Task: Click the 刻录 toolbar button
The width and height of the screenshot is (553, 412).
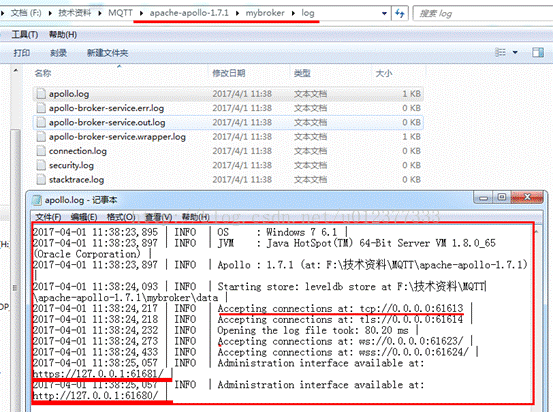Action: pyautogui.click(x=58, y=53)
